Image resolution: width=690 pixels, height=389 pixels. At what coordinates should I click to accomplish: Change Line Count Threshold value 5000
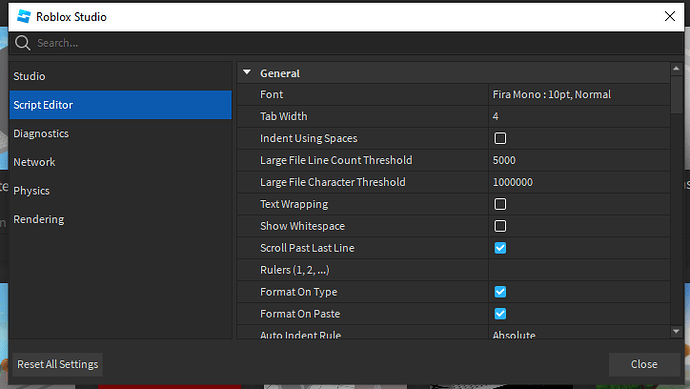[579, 160]
